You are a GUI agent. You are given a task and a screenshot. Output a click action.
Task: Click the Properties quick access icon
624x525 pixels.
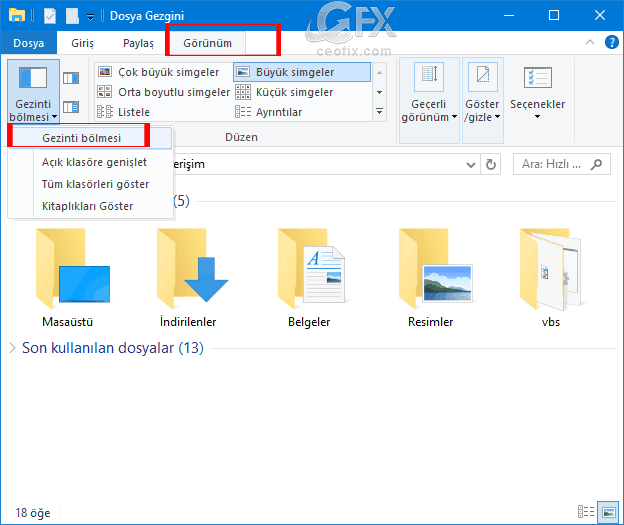[50, 16]
